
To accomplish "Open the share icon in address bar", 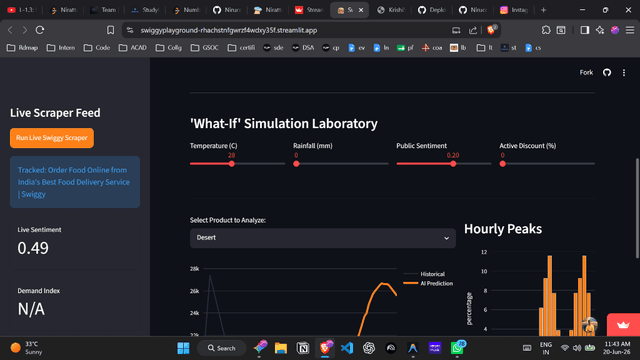I will pos(473,30).
